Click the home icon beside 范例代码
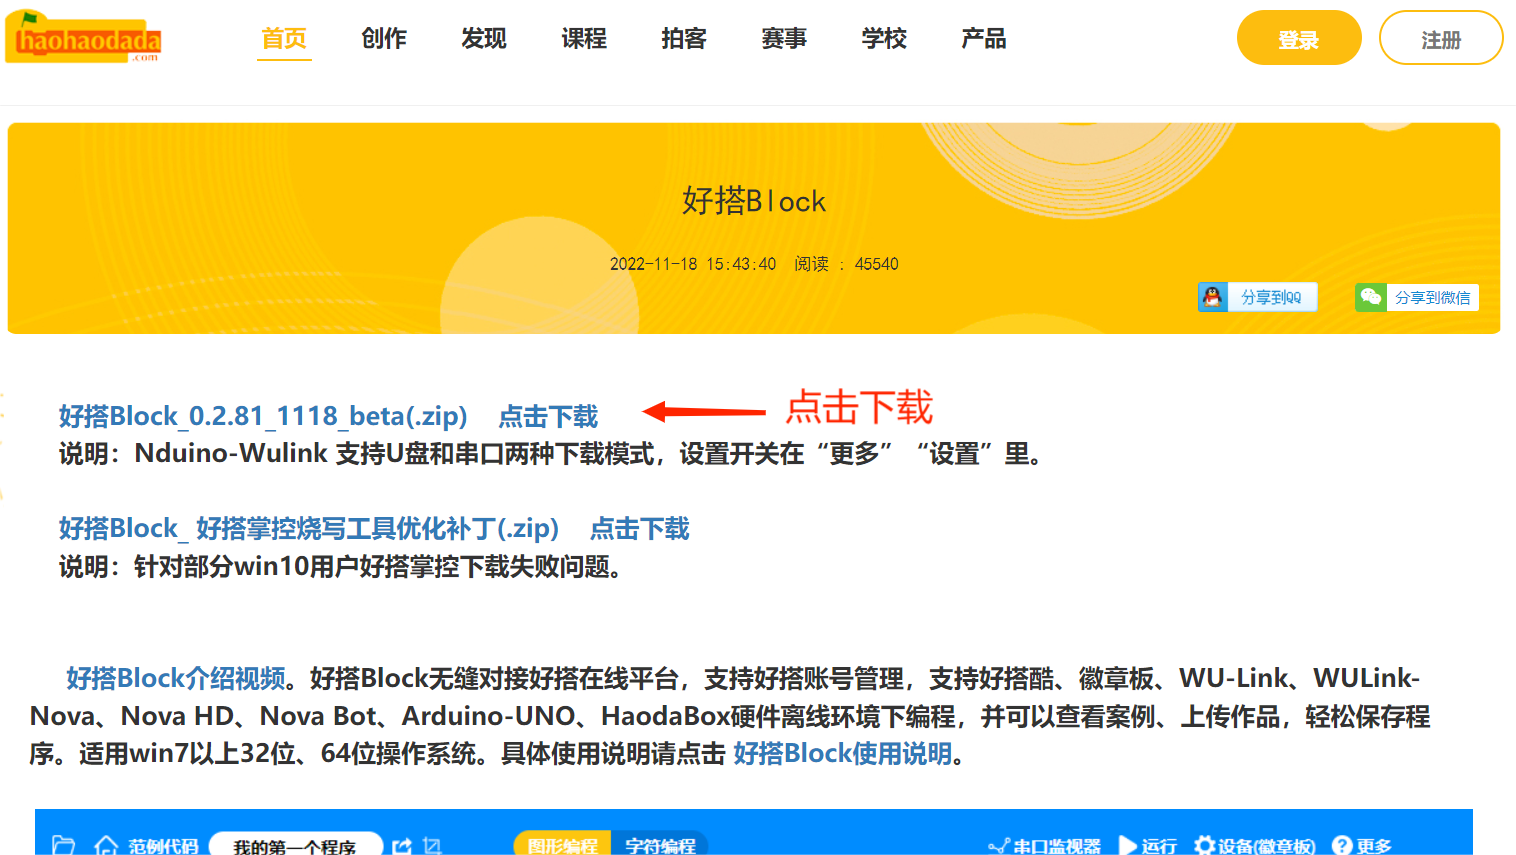The height and width of the screenshot is (855, 1516). [x=106, y=846]
